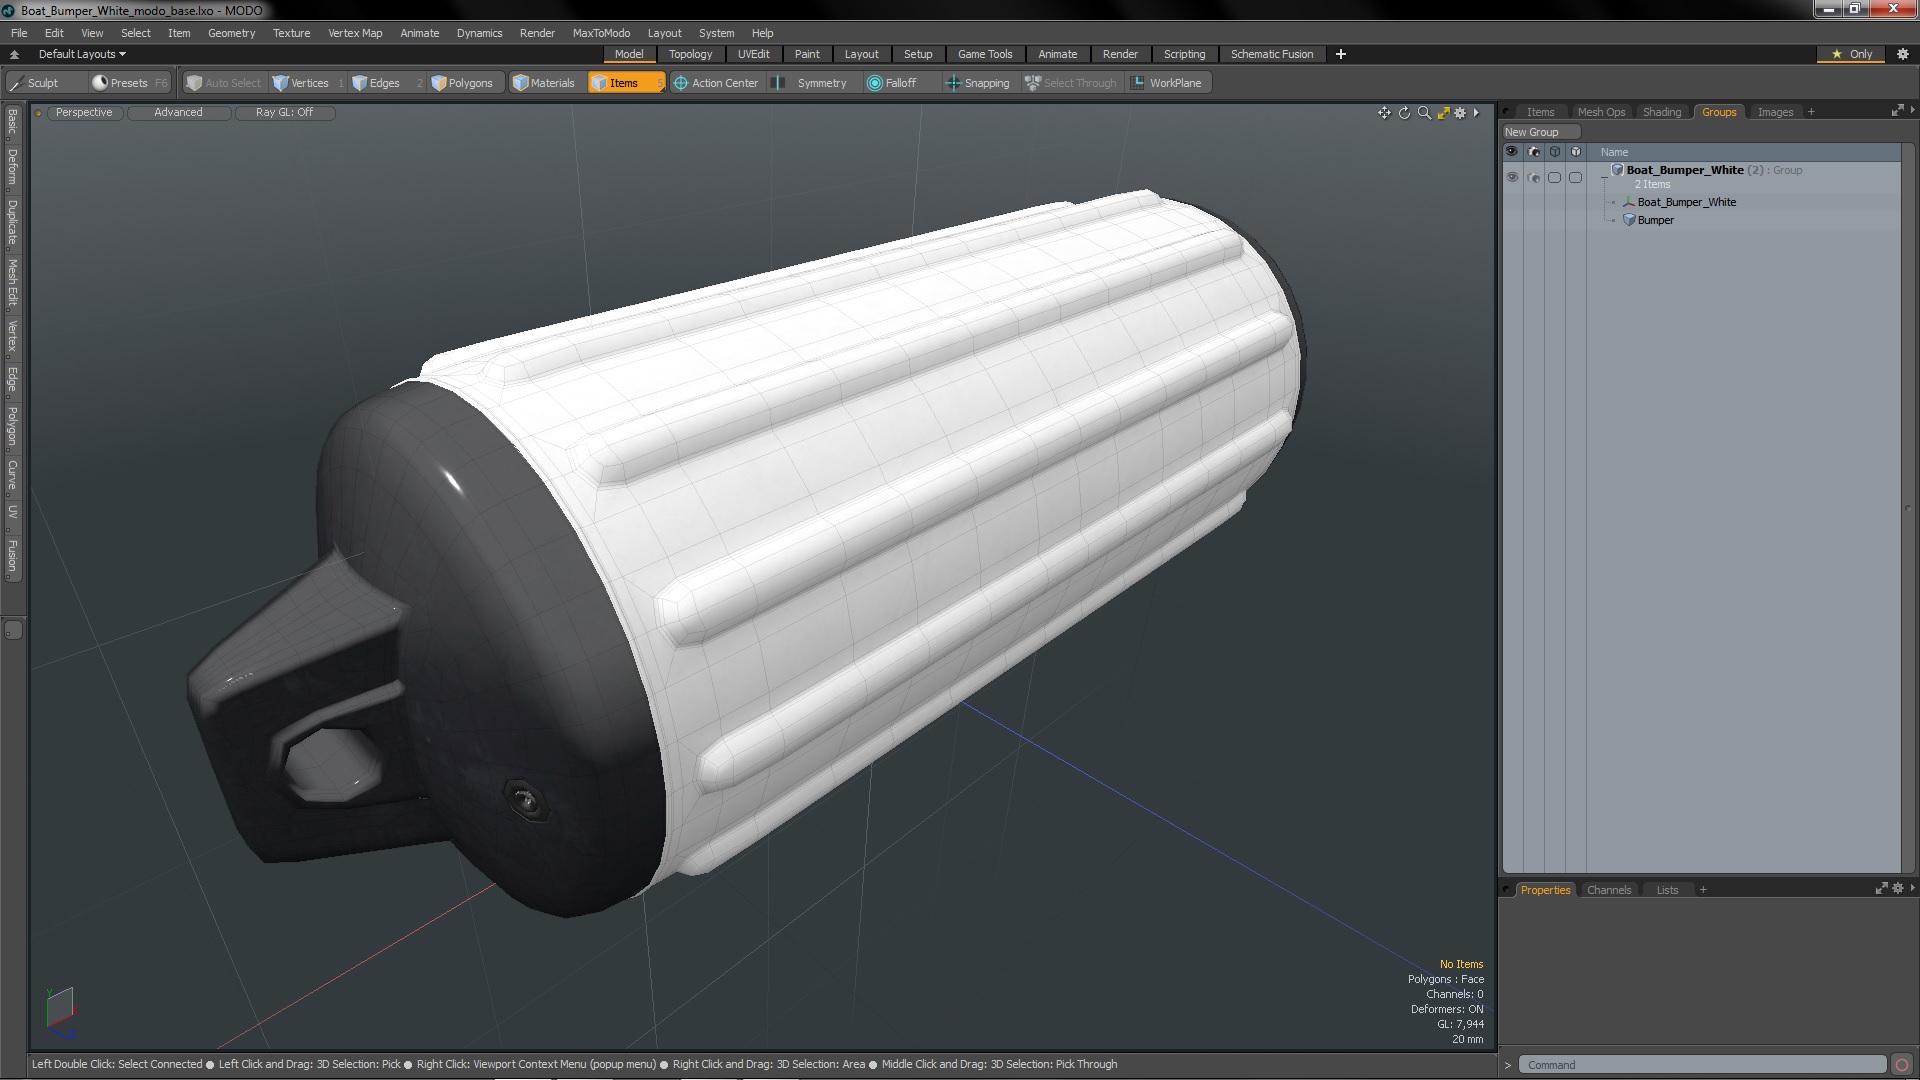
Task: Click the New Group button
Action: tap(1532, 132)
